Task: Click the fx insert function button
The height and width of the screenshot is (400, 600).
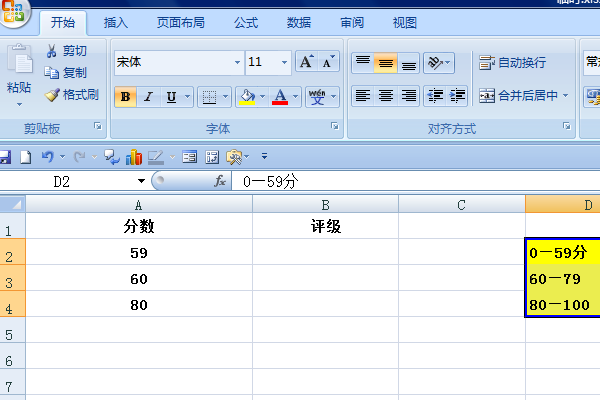Action: coord(220,181)
